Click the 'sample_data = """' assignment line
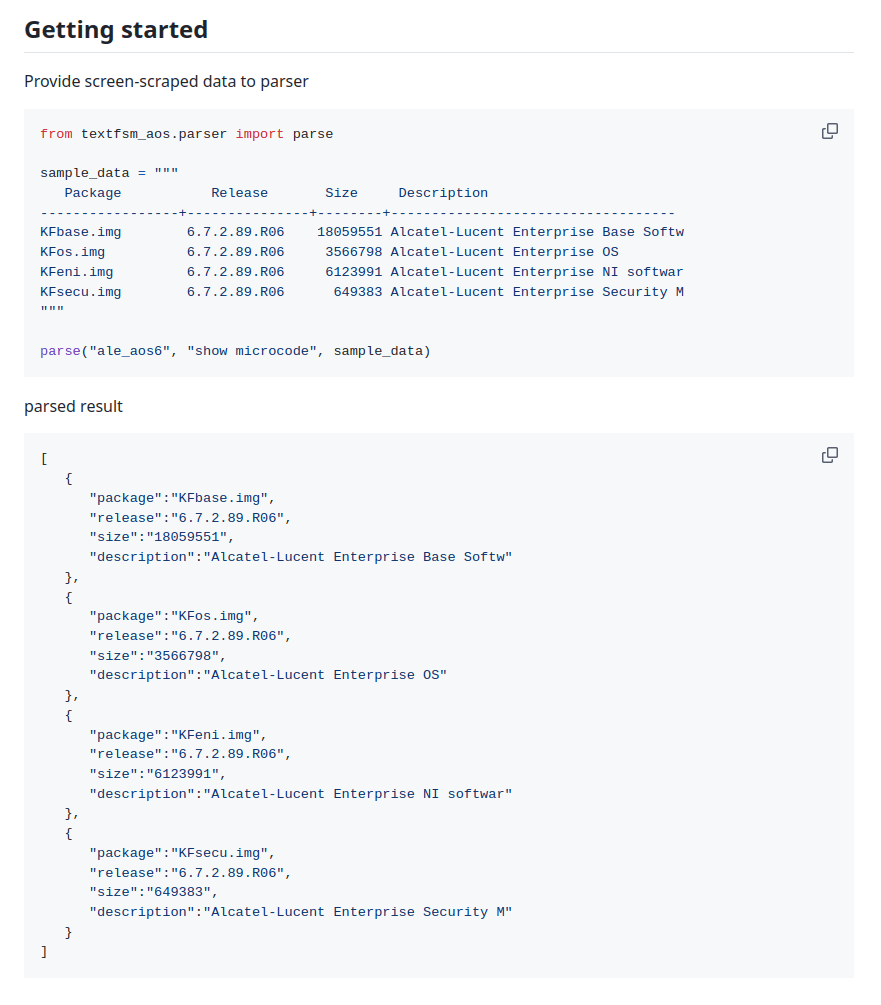 click(x=109, y=173)
